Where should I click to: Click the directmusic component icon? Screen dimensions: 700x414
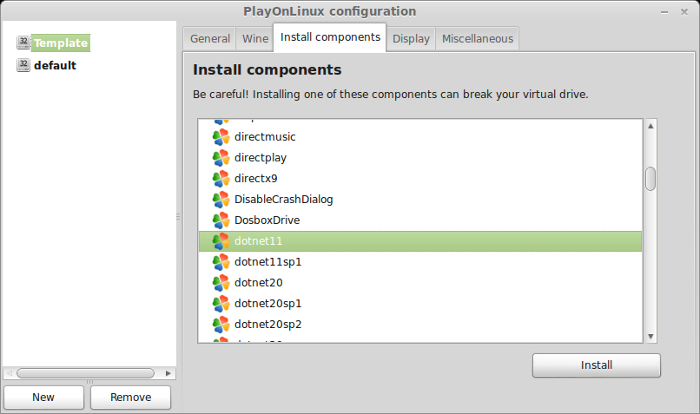221,137
